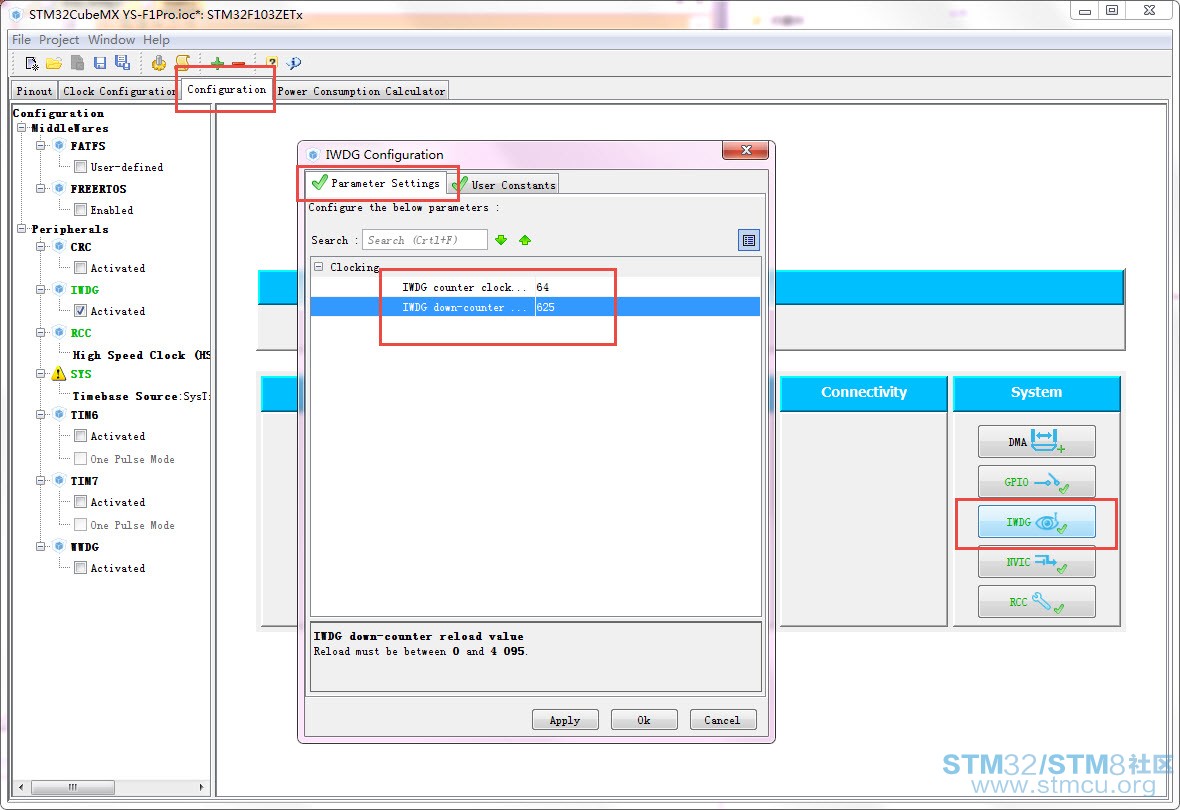
Task: Open the File menu
Action: (21, 40)
